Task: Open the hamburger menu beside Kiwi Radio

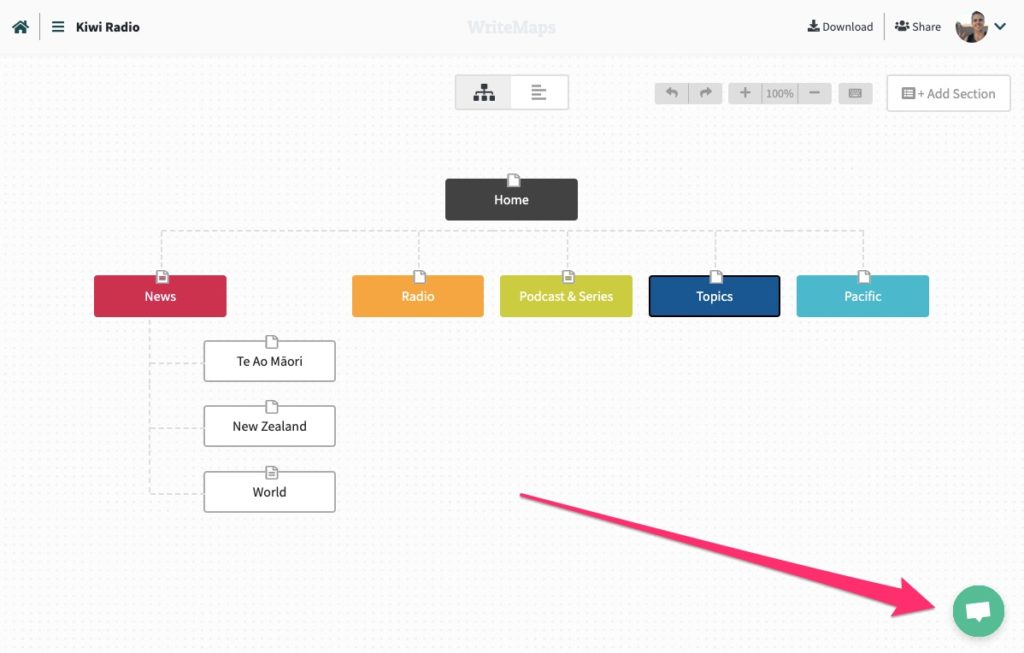Action: coord(58,27)
